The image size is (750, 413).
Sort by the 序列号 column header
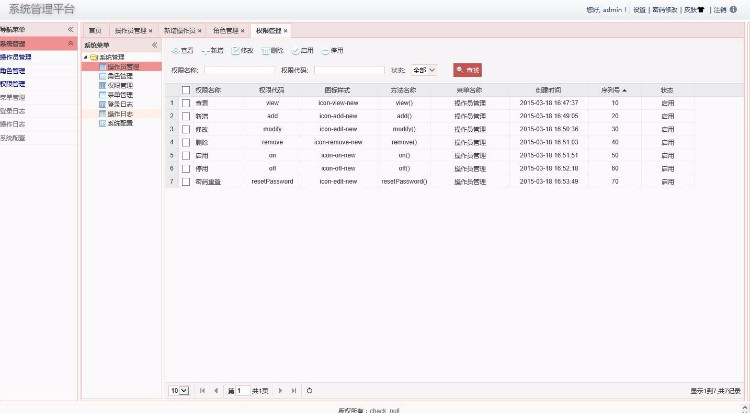click(x=614, y=90)
